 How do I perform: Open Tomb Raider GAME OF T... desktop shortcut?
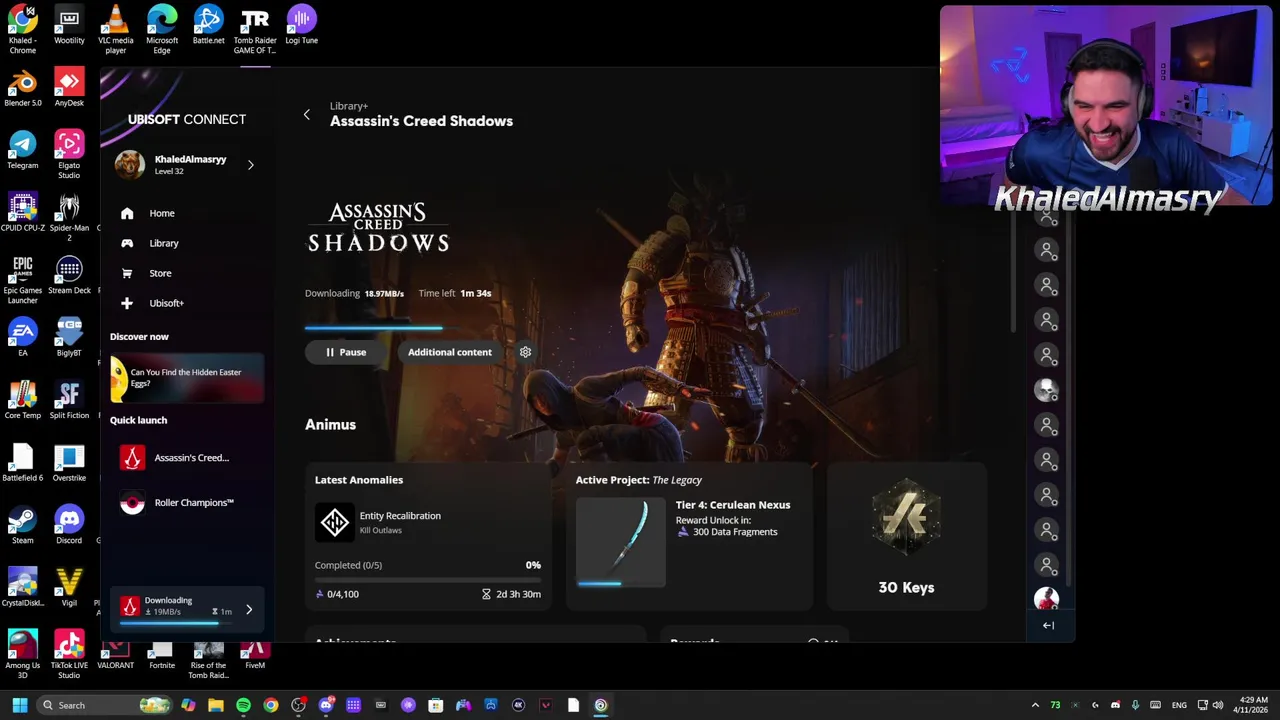coord(255,30)
